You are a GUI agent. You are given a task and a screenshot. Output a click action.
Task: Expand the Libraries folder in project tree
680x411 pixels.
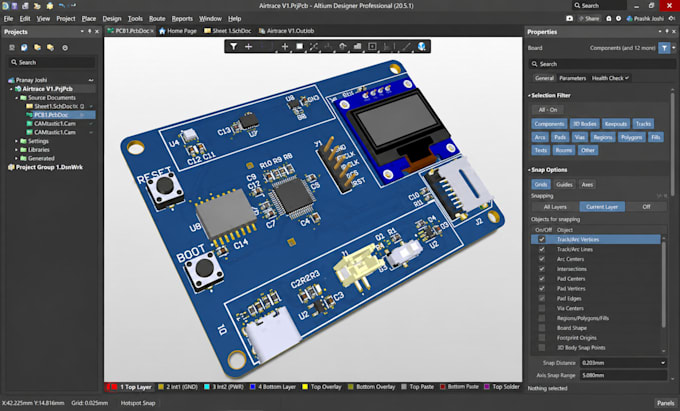[16, 150]
